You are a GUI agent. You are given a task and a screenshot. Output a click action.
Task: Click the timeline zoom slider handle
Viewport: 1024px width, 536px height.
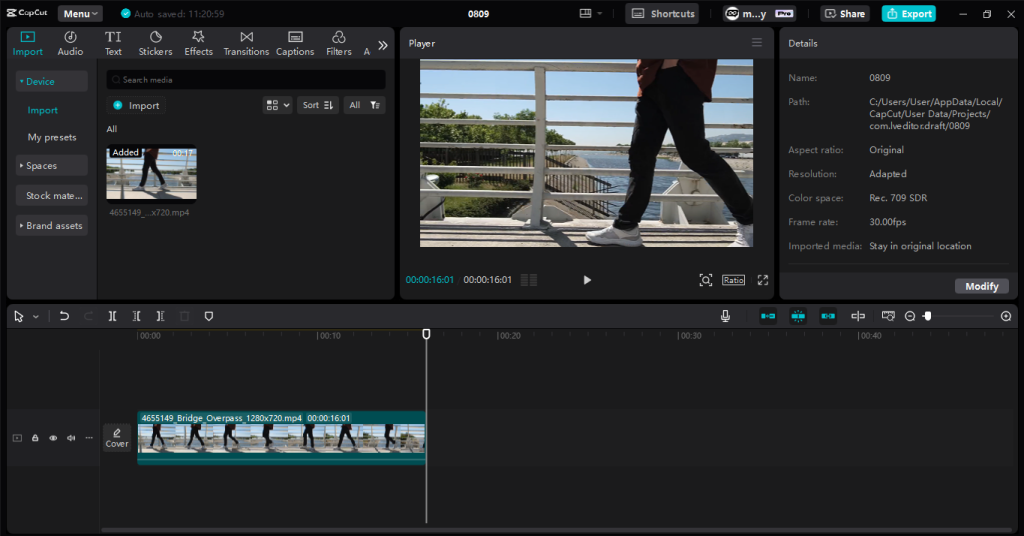point(927,316)
